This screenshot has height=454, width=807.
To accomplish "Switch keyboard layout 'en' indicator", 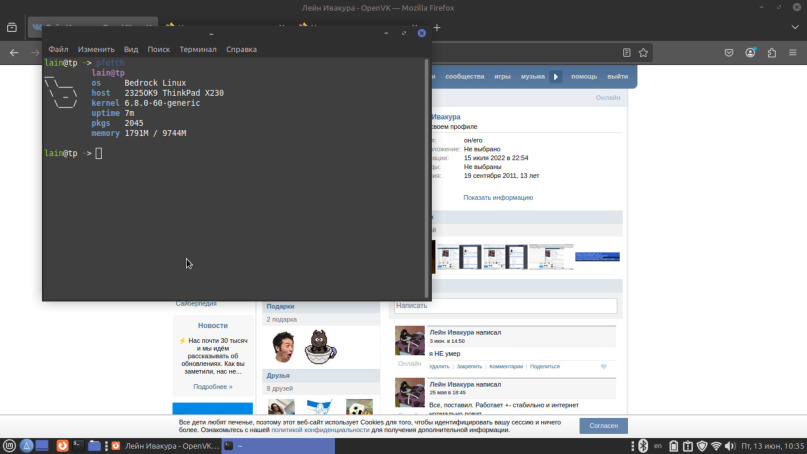I will (x=658, y=446).
